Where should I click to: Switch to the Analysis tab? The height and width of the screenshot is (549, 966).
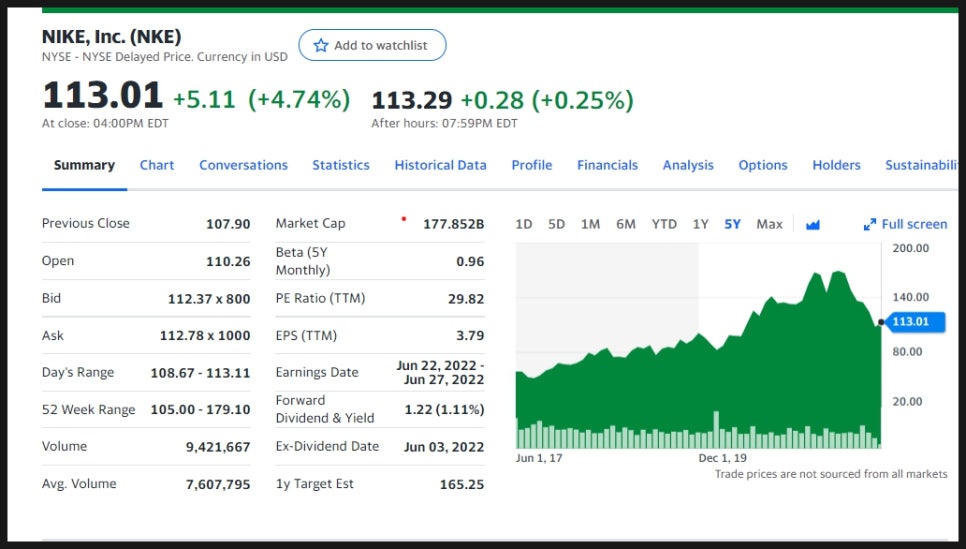[688, 165]
